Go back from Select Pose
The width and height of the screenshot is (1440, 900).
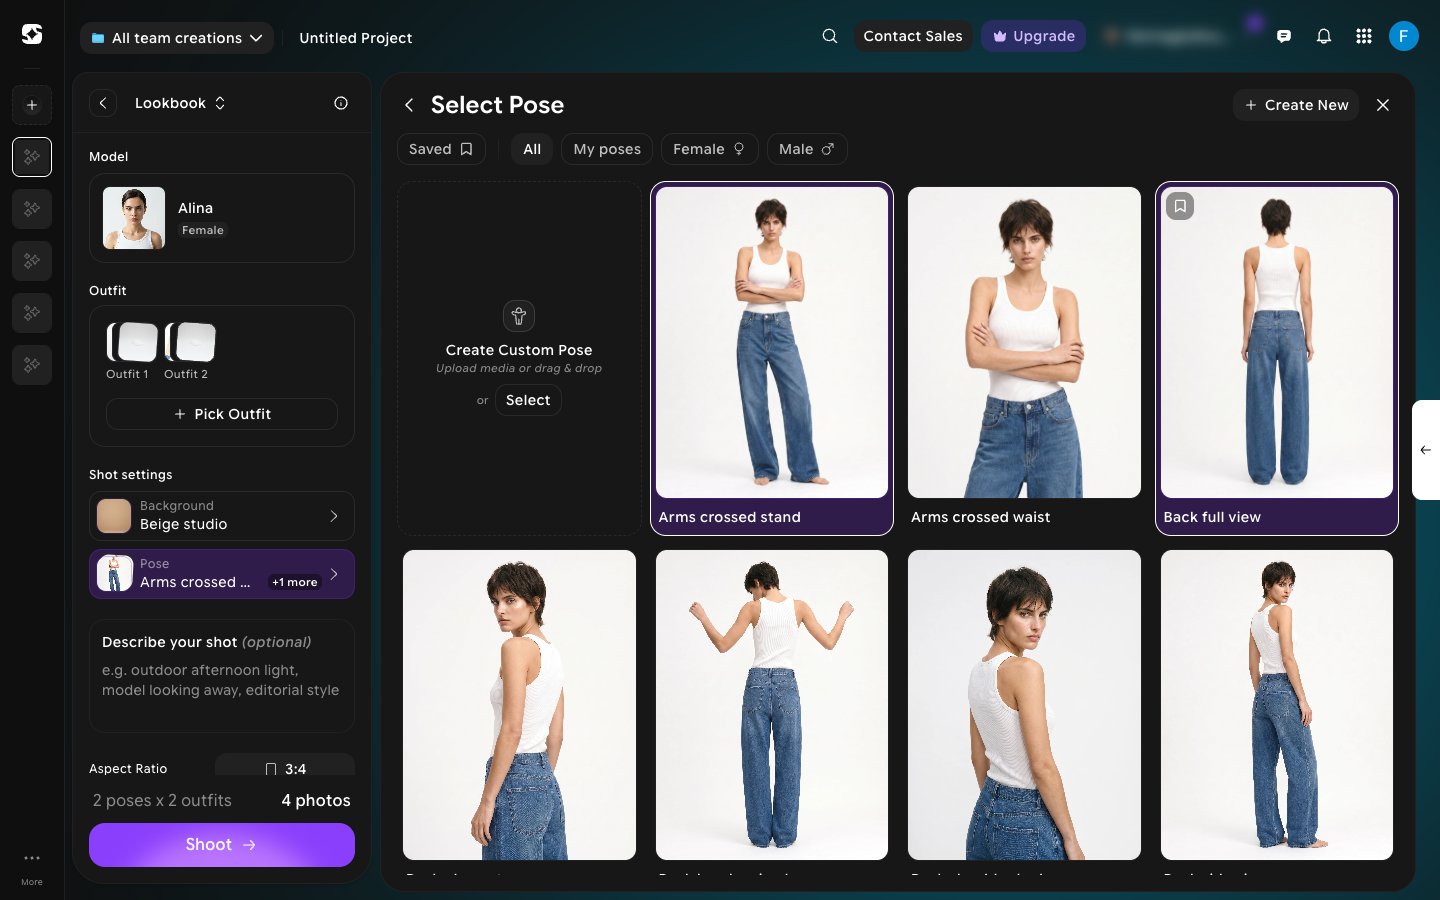point(409,105)
